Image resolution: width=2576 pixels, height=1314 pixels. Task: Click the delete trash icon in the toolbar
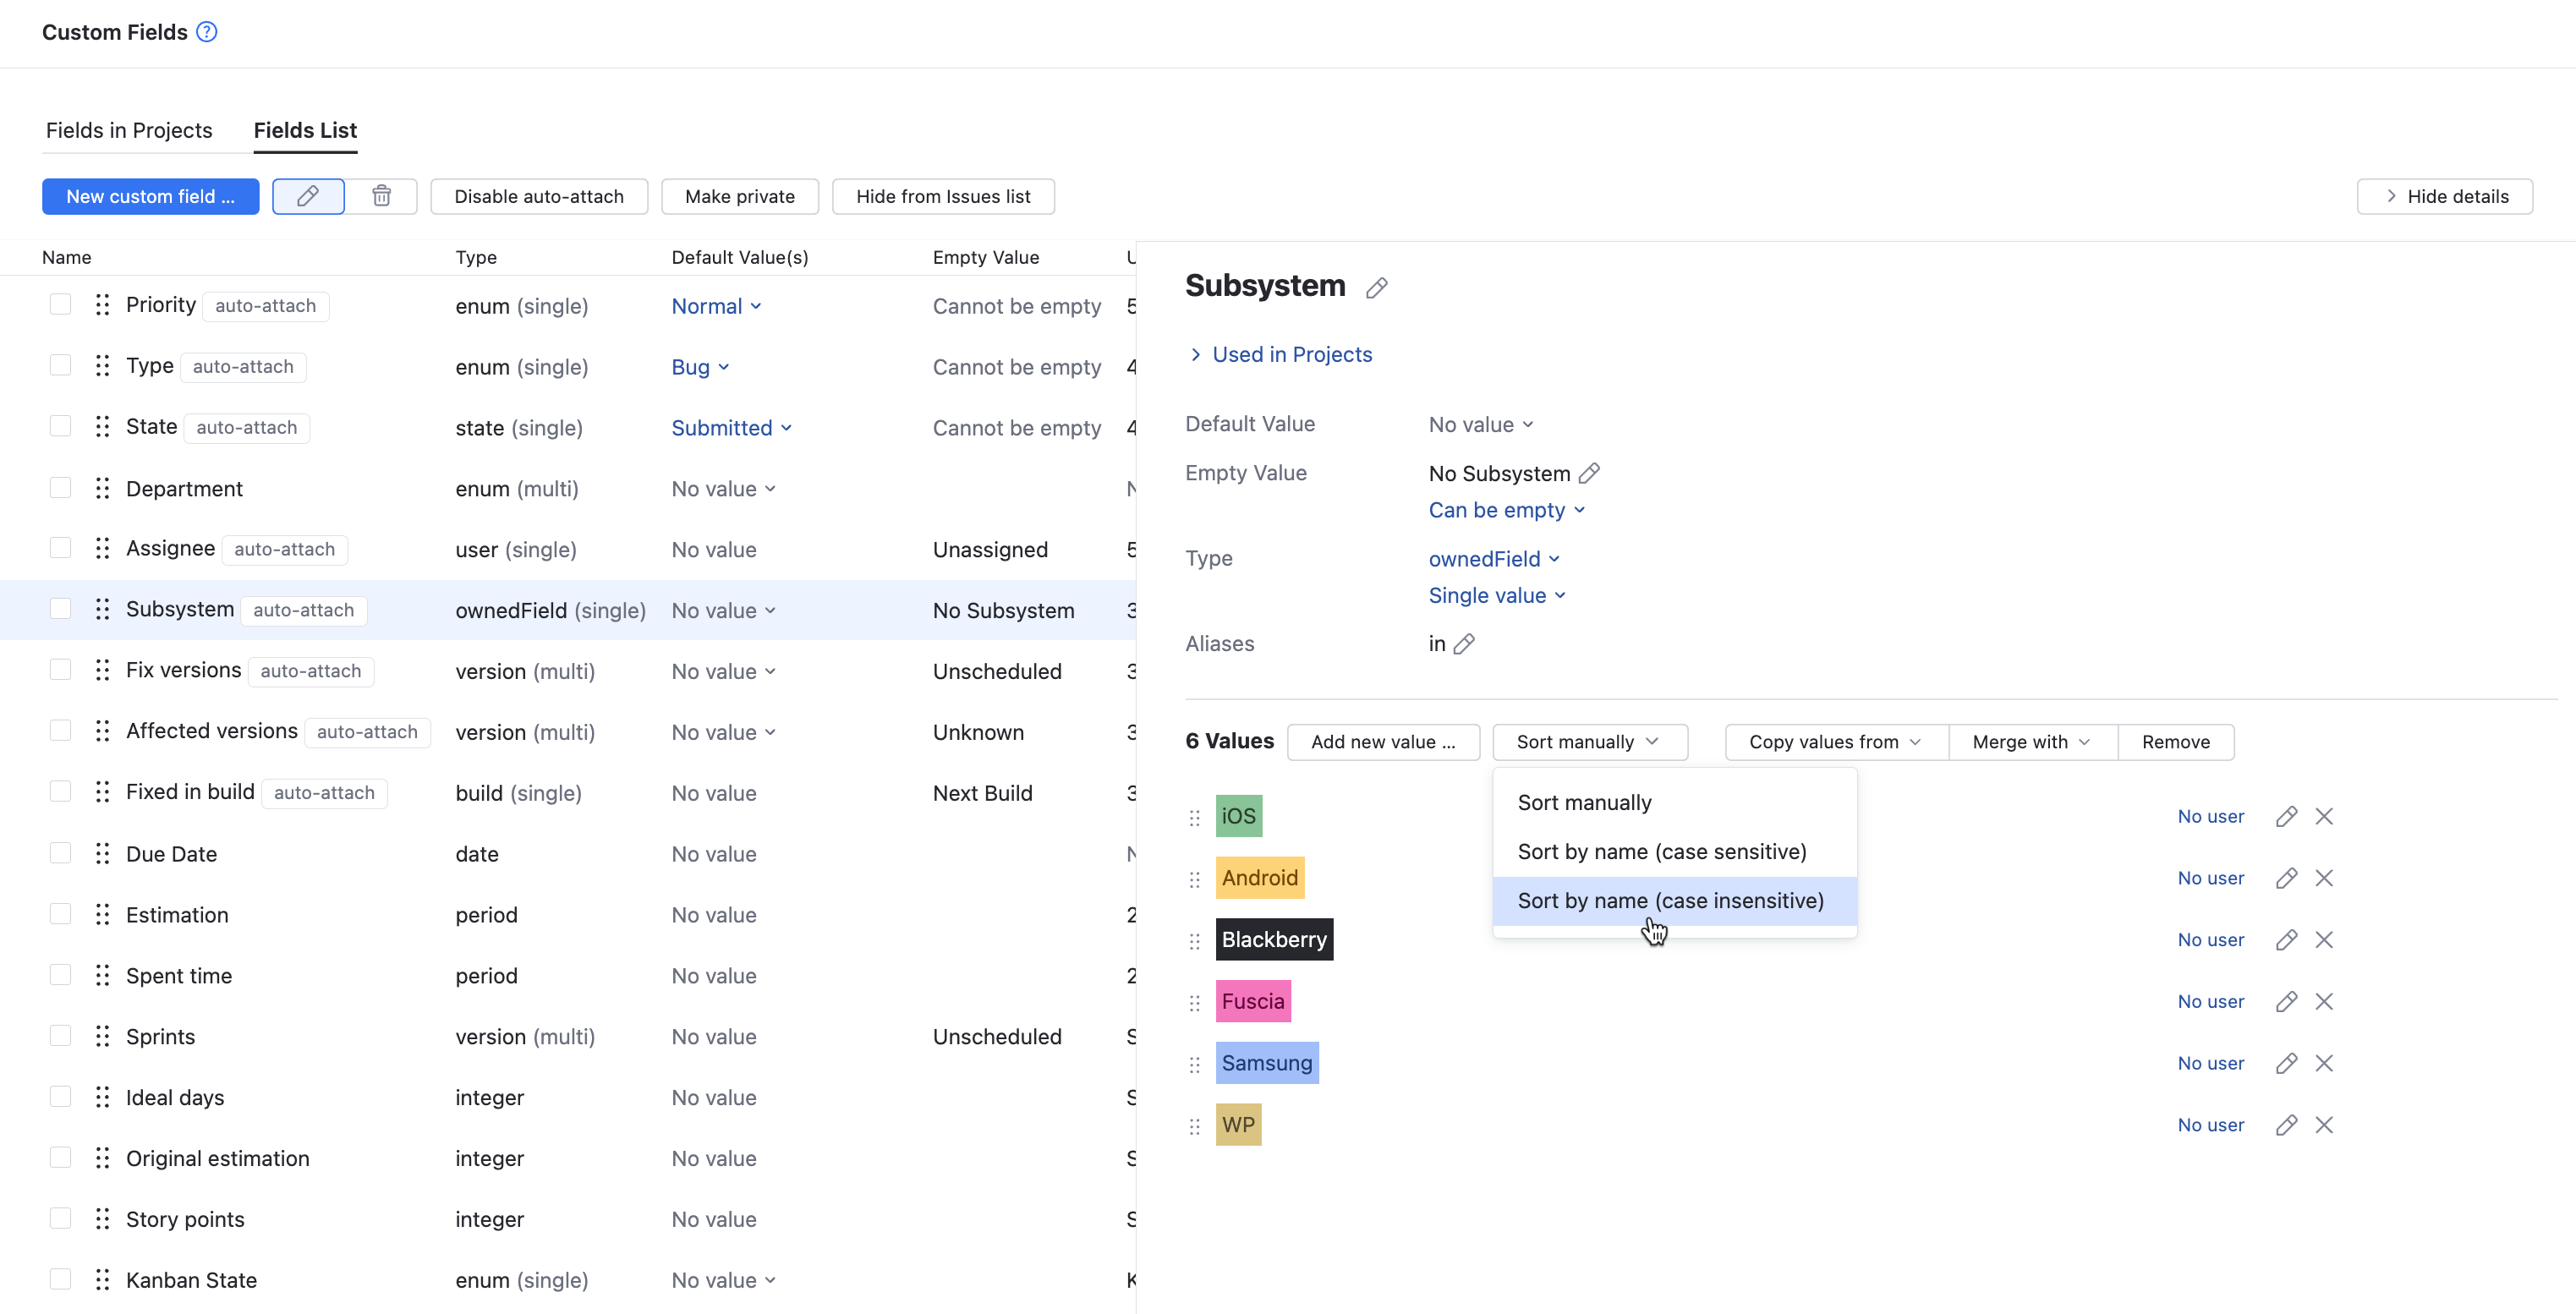[x=381, y=196]
